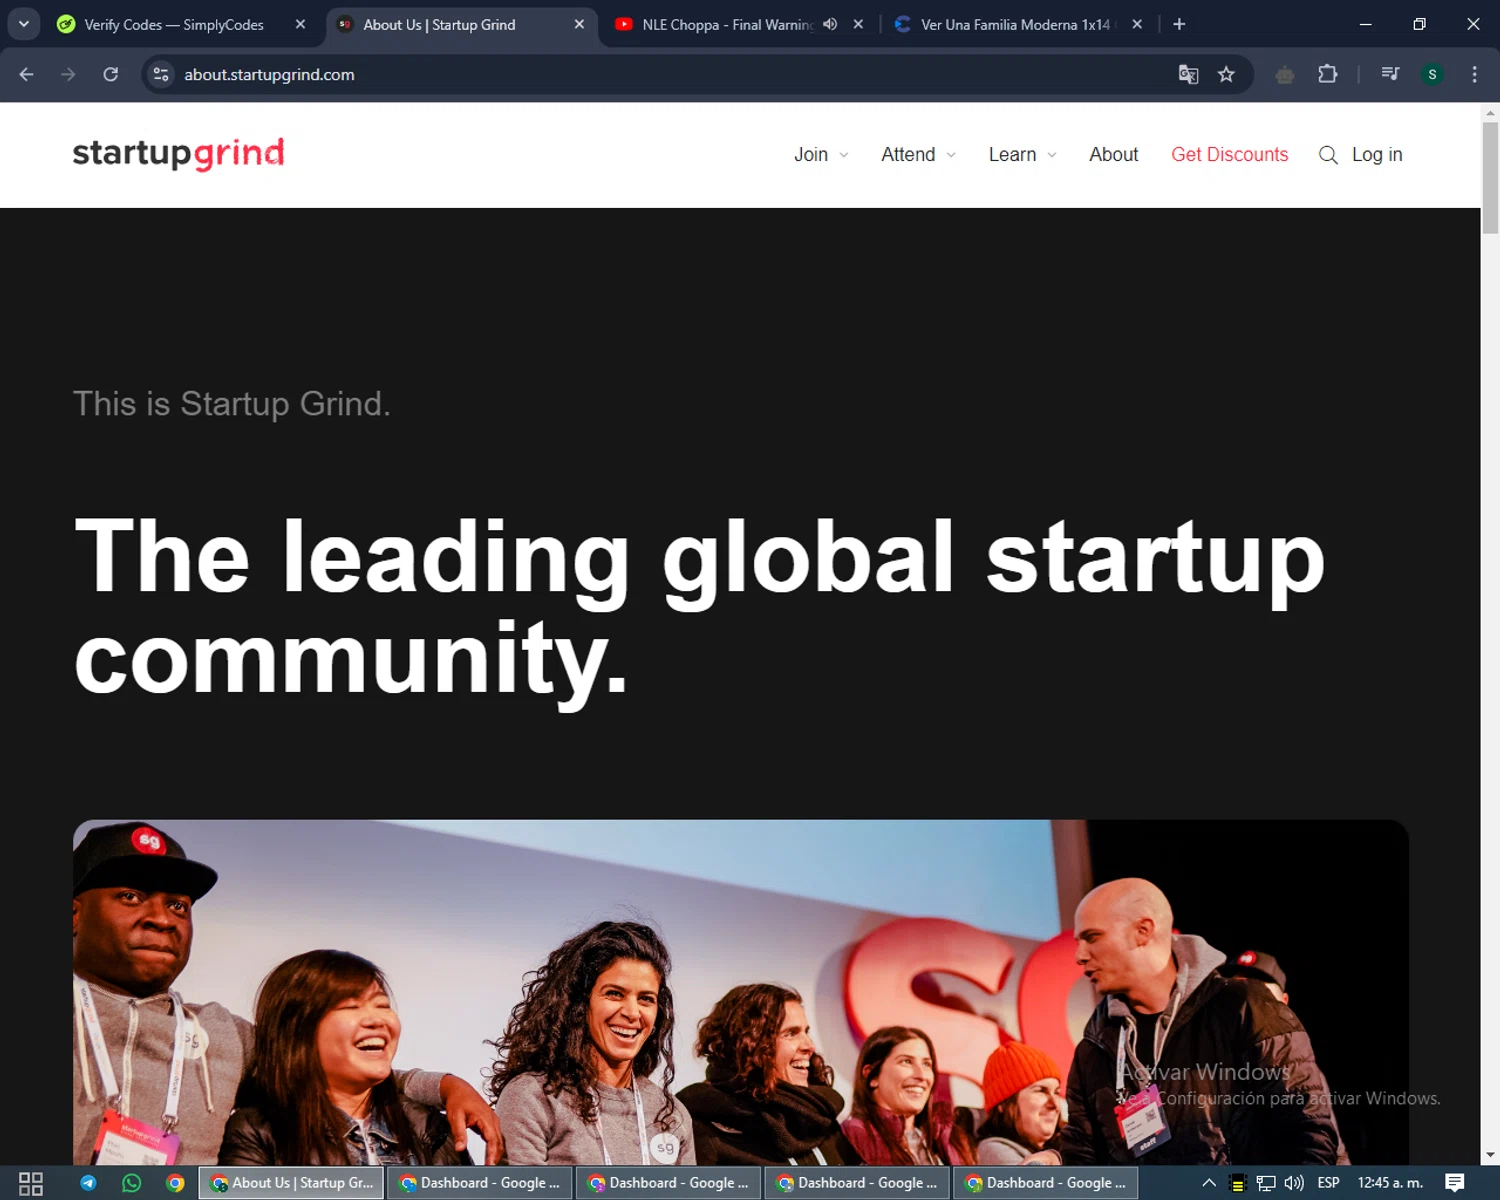Open the Chrome profile avatar S
1500x1200 pixels.
[1432, 74]
